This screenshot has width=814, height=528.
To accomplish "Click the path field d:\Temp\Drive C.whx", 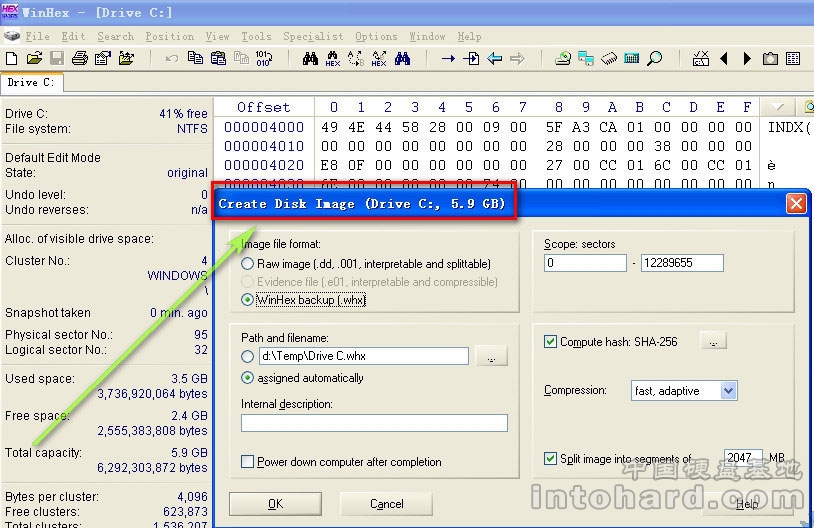I will pos(363,356).
